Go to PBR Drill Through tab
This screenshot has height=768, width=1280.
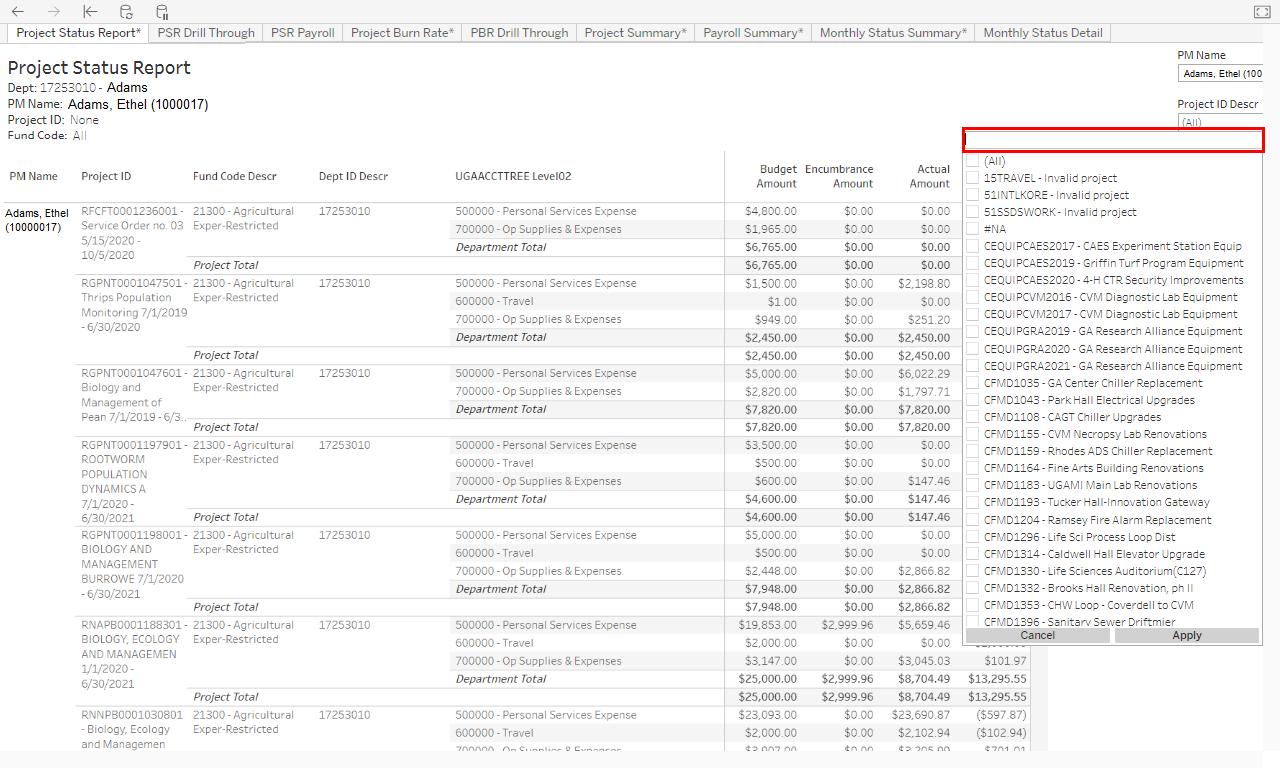[519, 33]
